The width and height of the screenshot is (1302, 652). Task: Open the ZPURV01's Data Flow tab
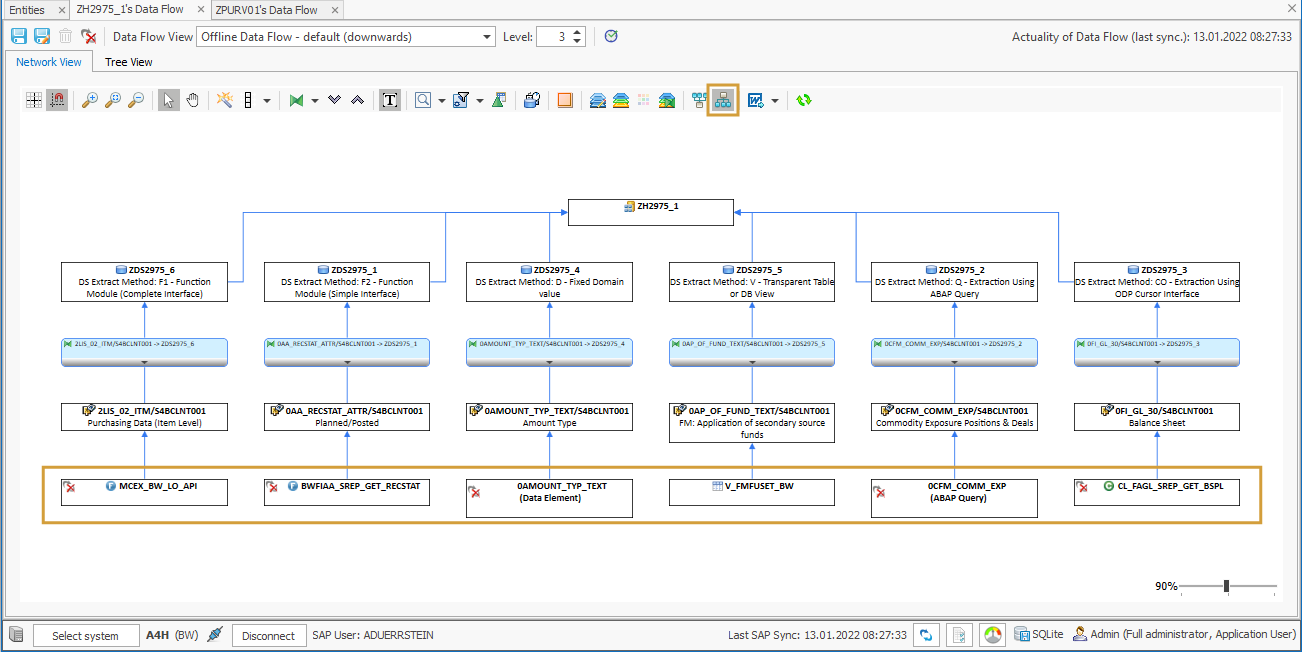coord(266,10)
